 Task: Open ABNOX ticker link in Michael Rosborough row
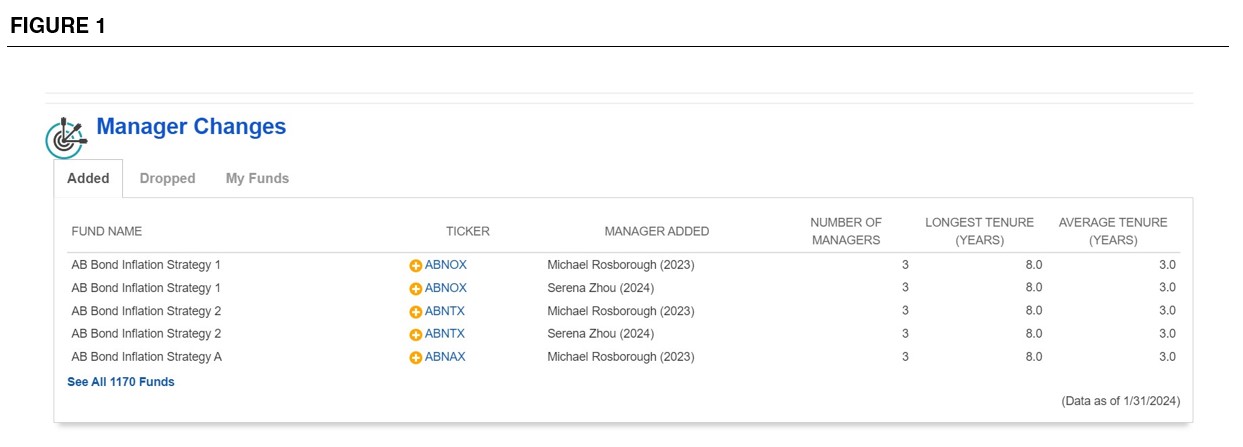[446, 265]
